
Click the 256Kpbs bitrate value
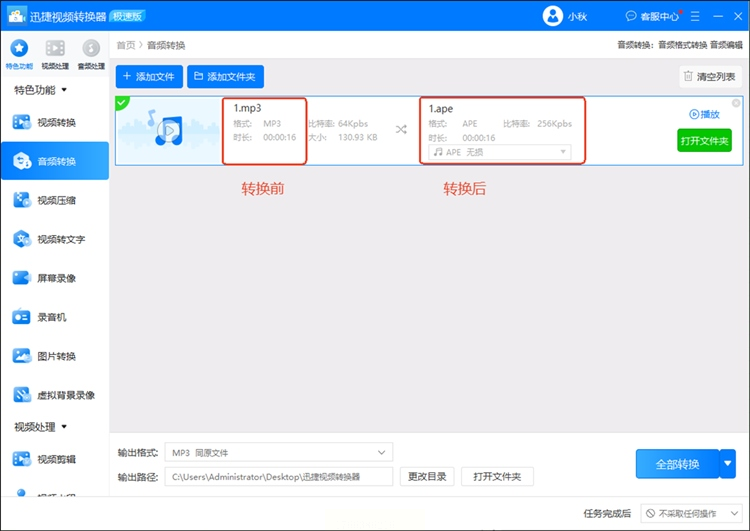pos(554,123)
